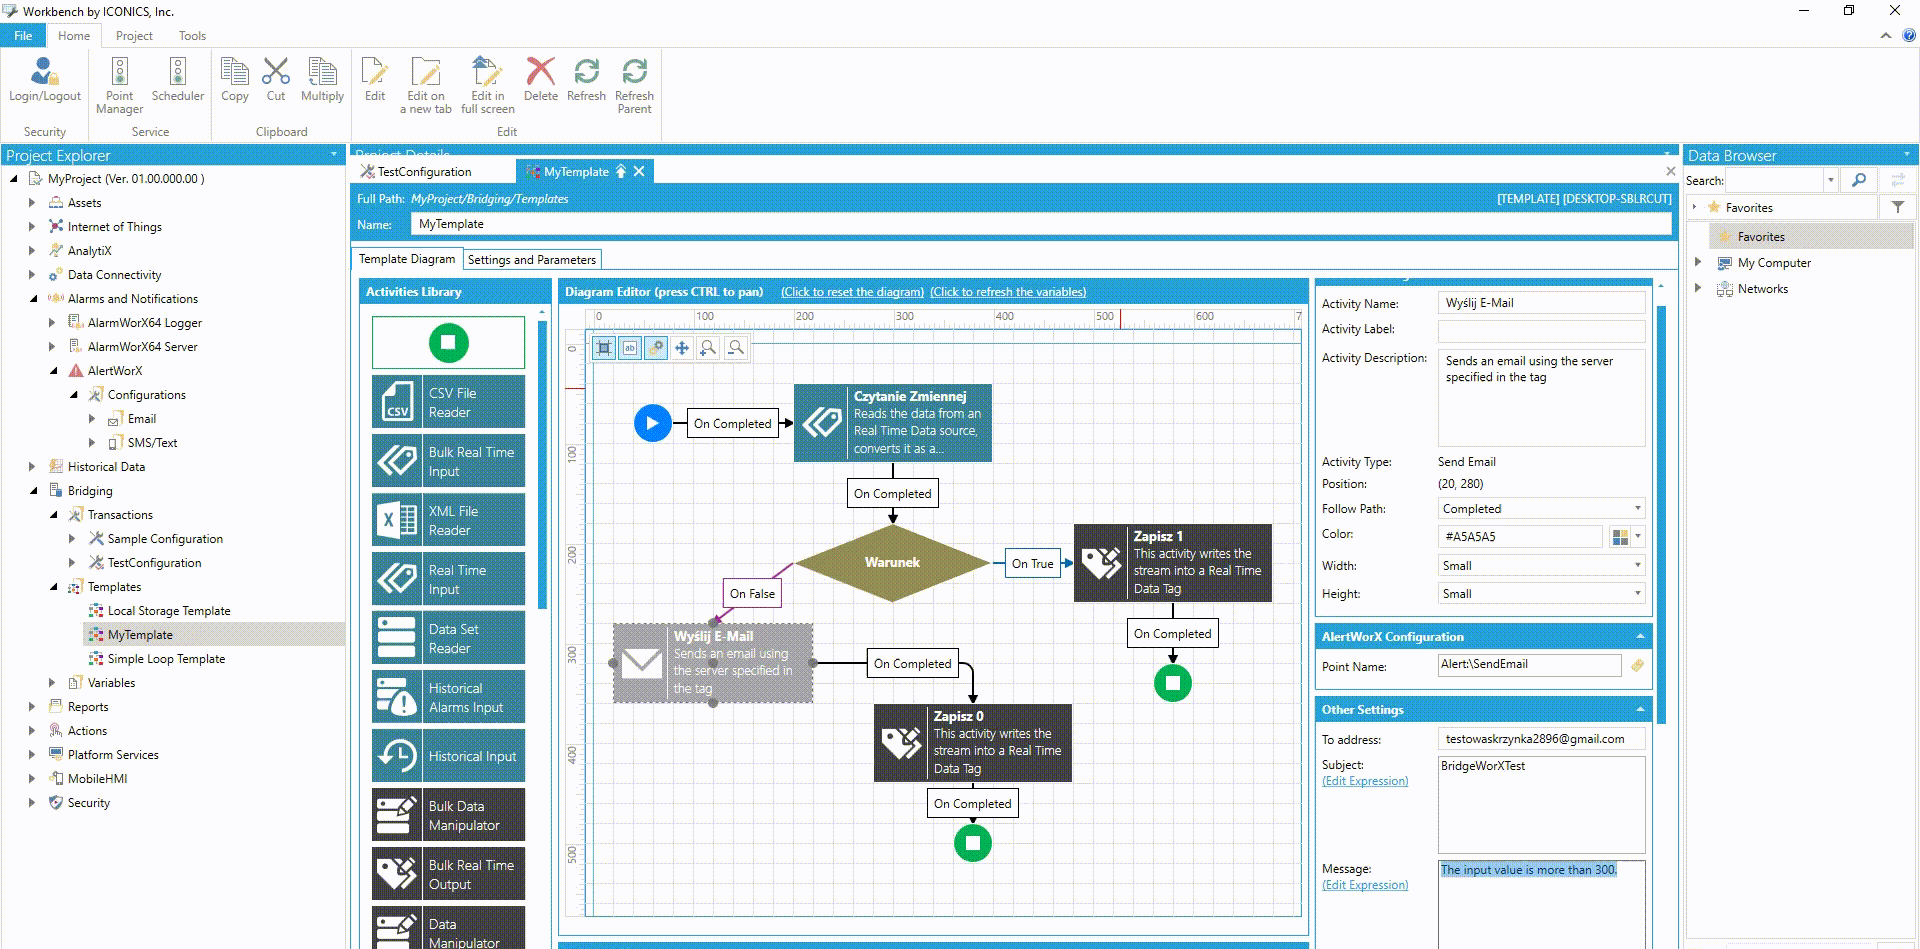1920x949 pixels.
Task: Click Edit Expression under Message
Action: (1365, 885)
